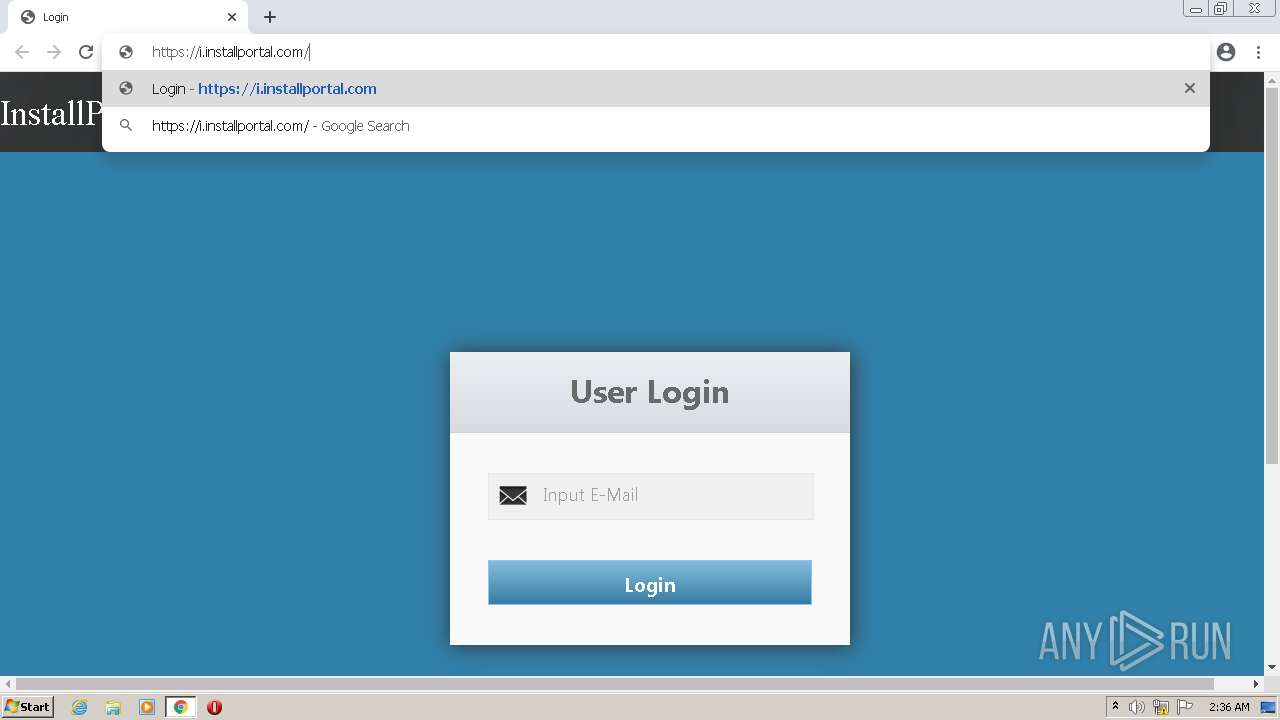Viewport: 1280px width, 720px height.
Task: Open a new tab with plus button
Action: 270,17
